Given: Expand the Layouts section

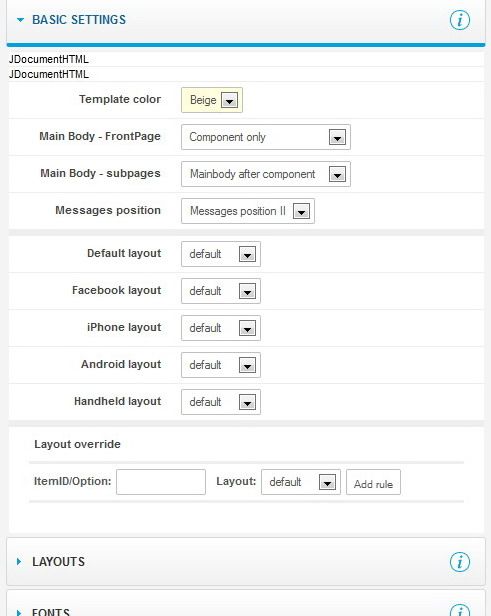Looking at the screenshot, I should click(19, 561).
